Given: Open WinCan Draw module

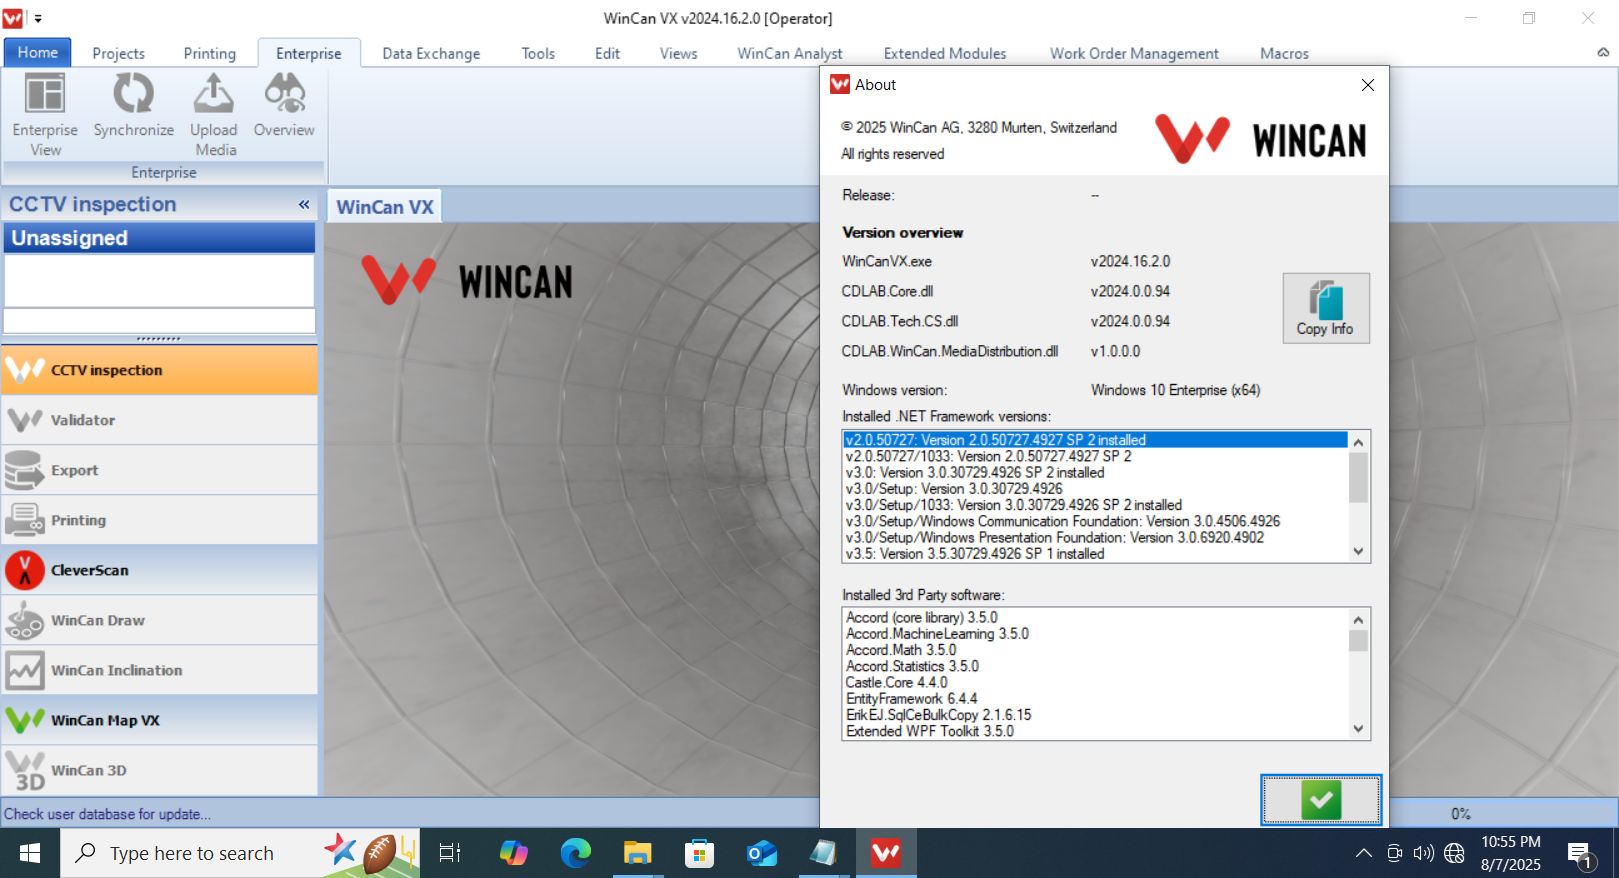Looking at the screenshot, I should (159, 620).
